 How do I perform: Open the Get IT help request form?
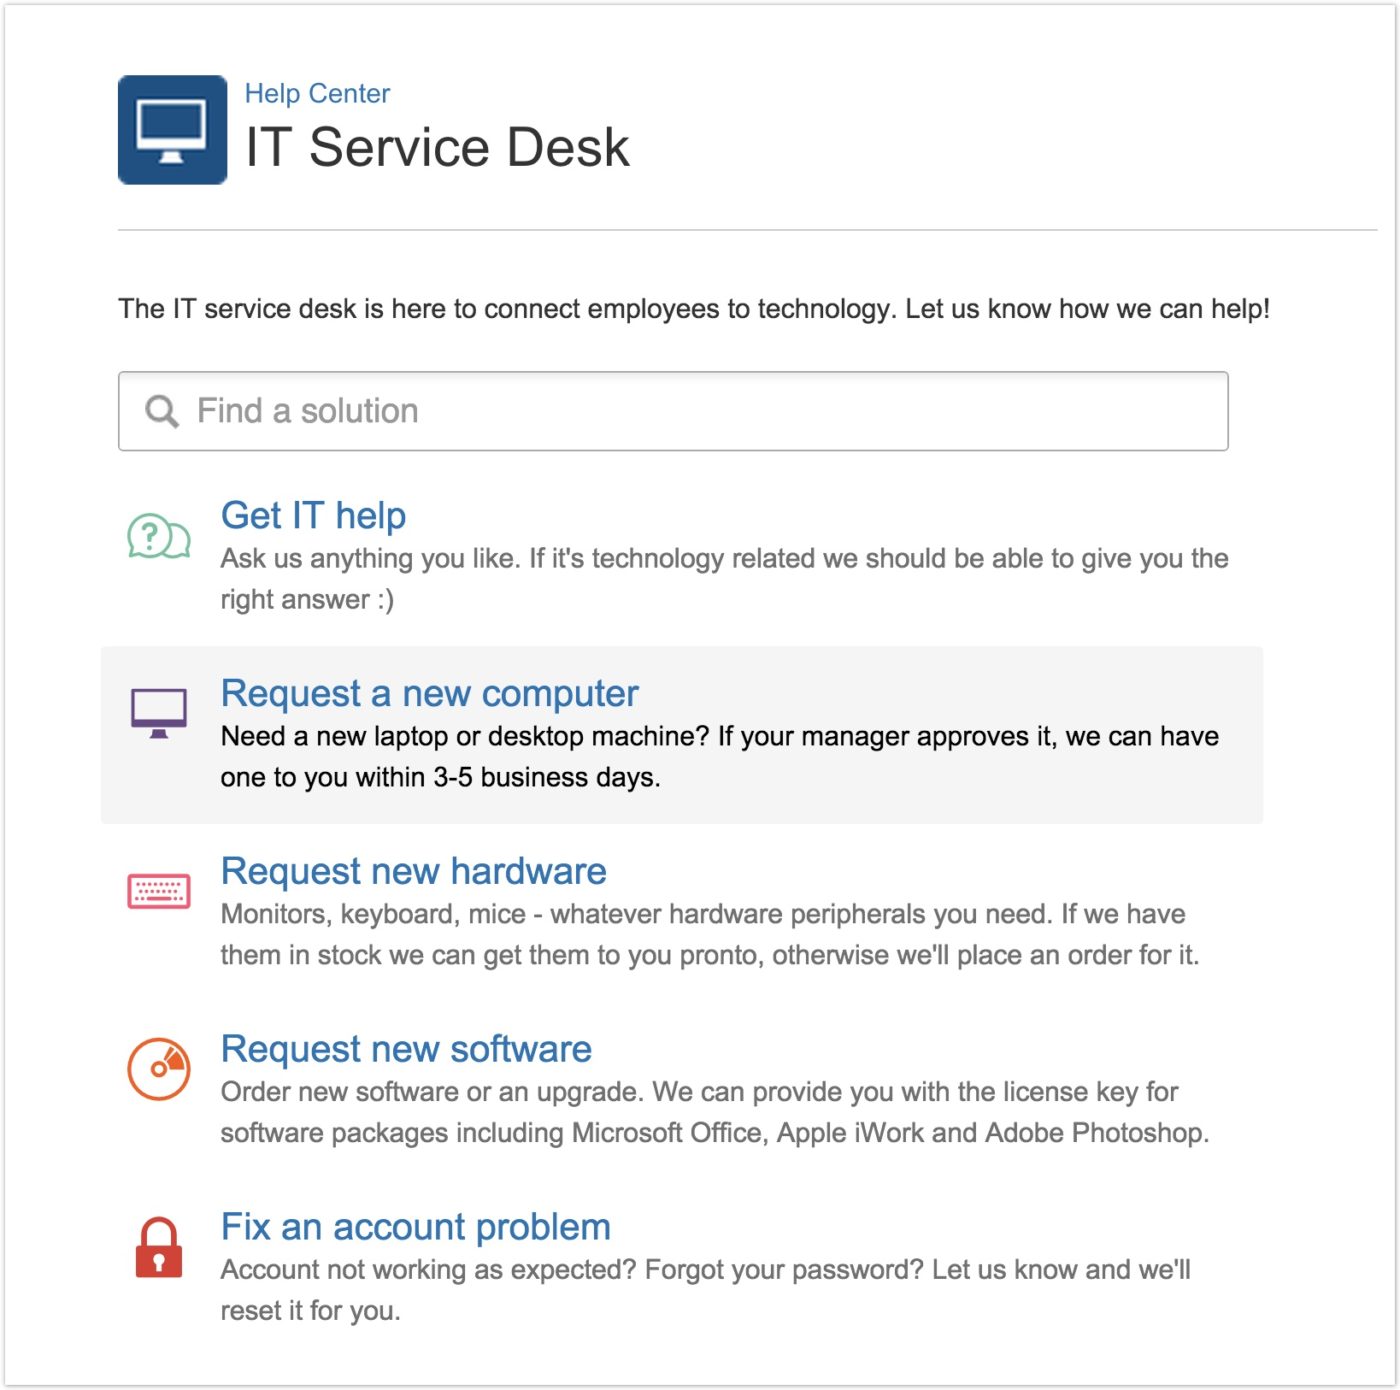click(313, 516)
